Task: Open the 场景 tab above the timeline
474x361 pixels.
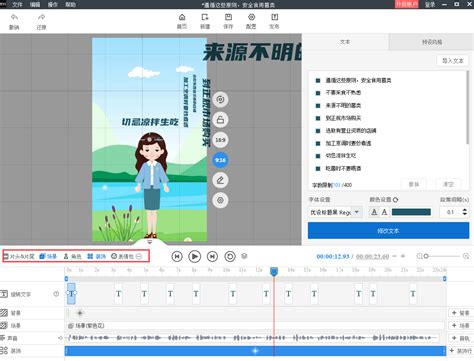Action: (48, 256)
